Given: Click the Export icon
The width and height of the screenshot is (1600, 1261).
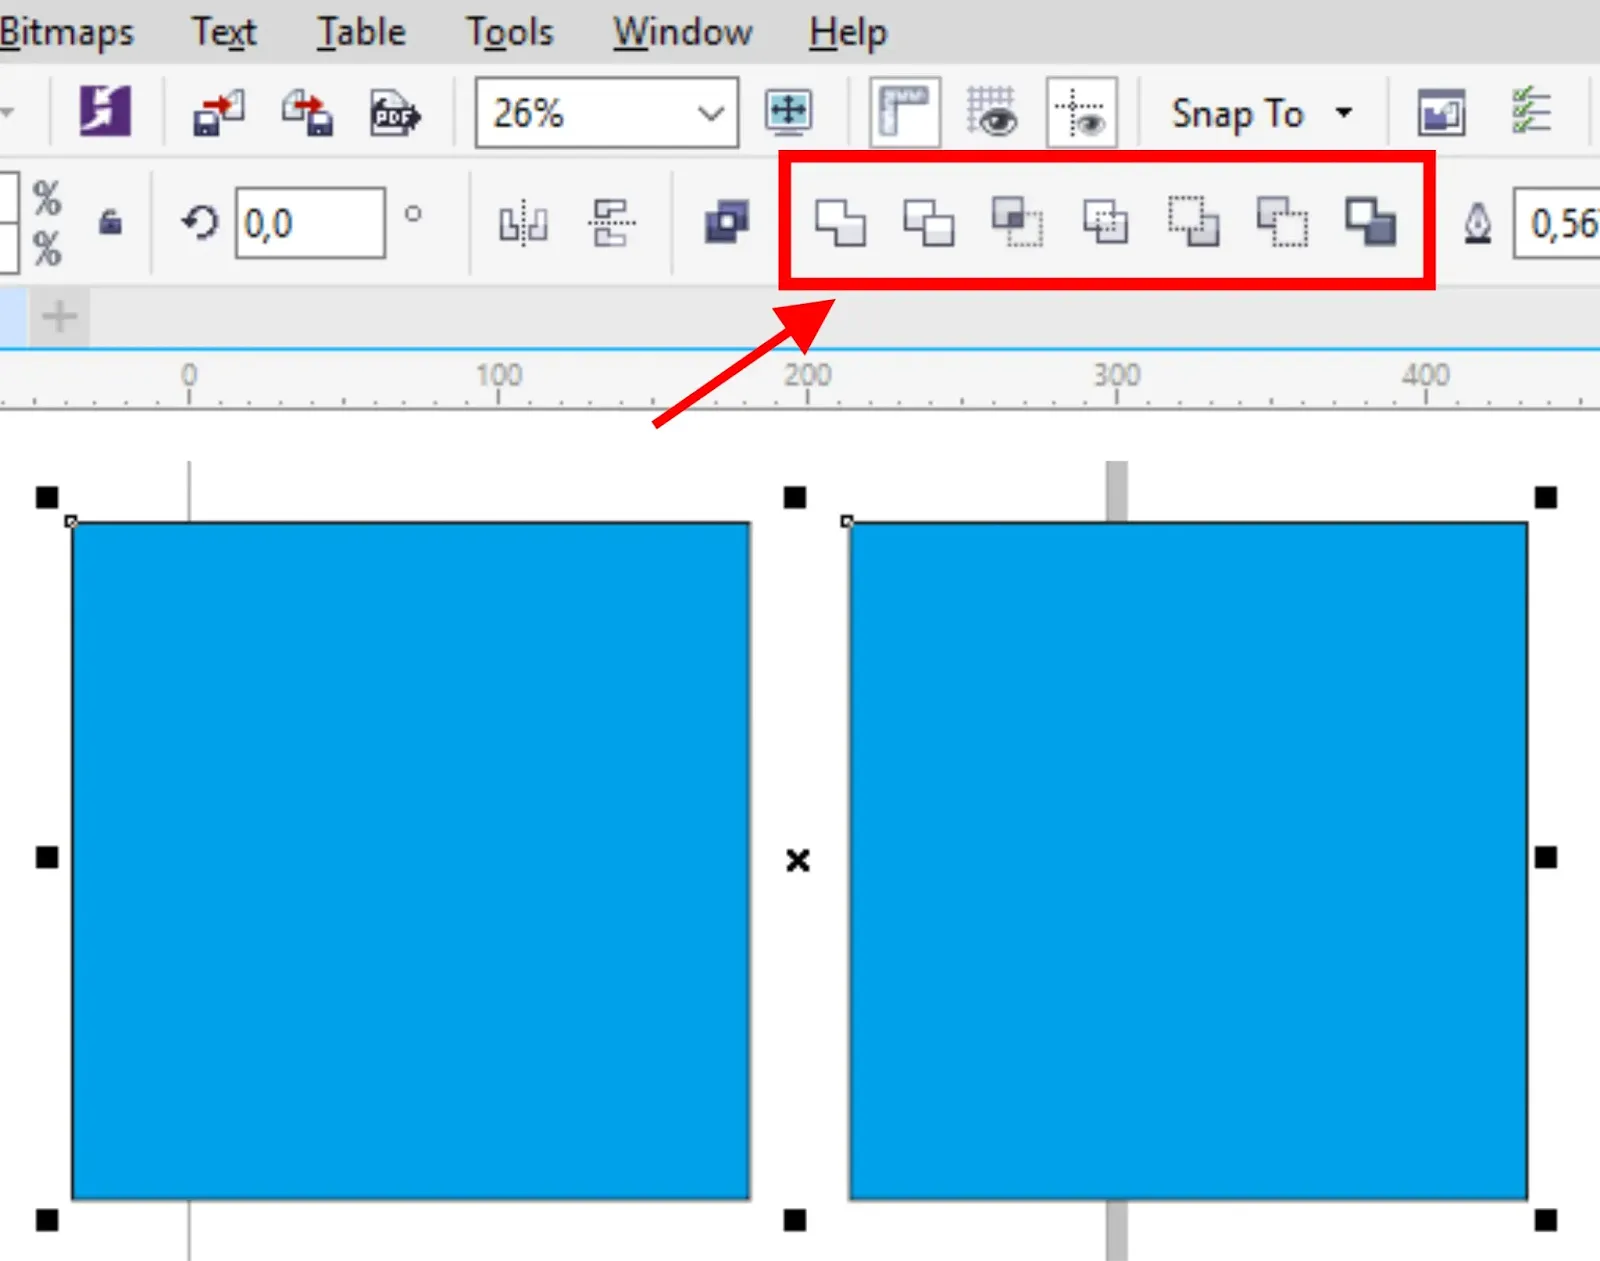Looking at the screenshot, I should tap(307, 112).
